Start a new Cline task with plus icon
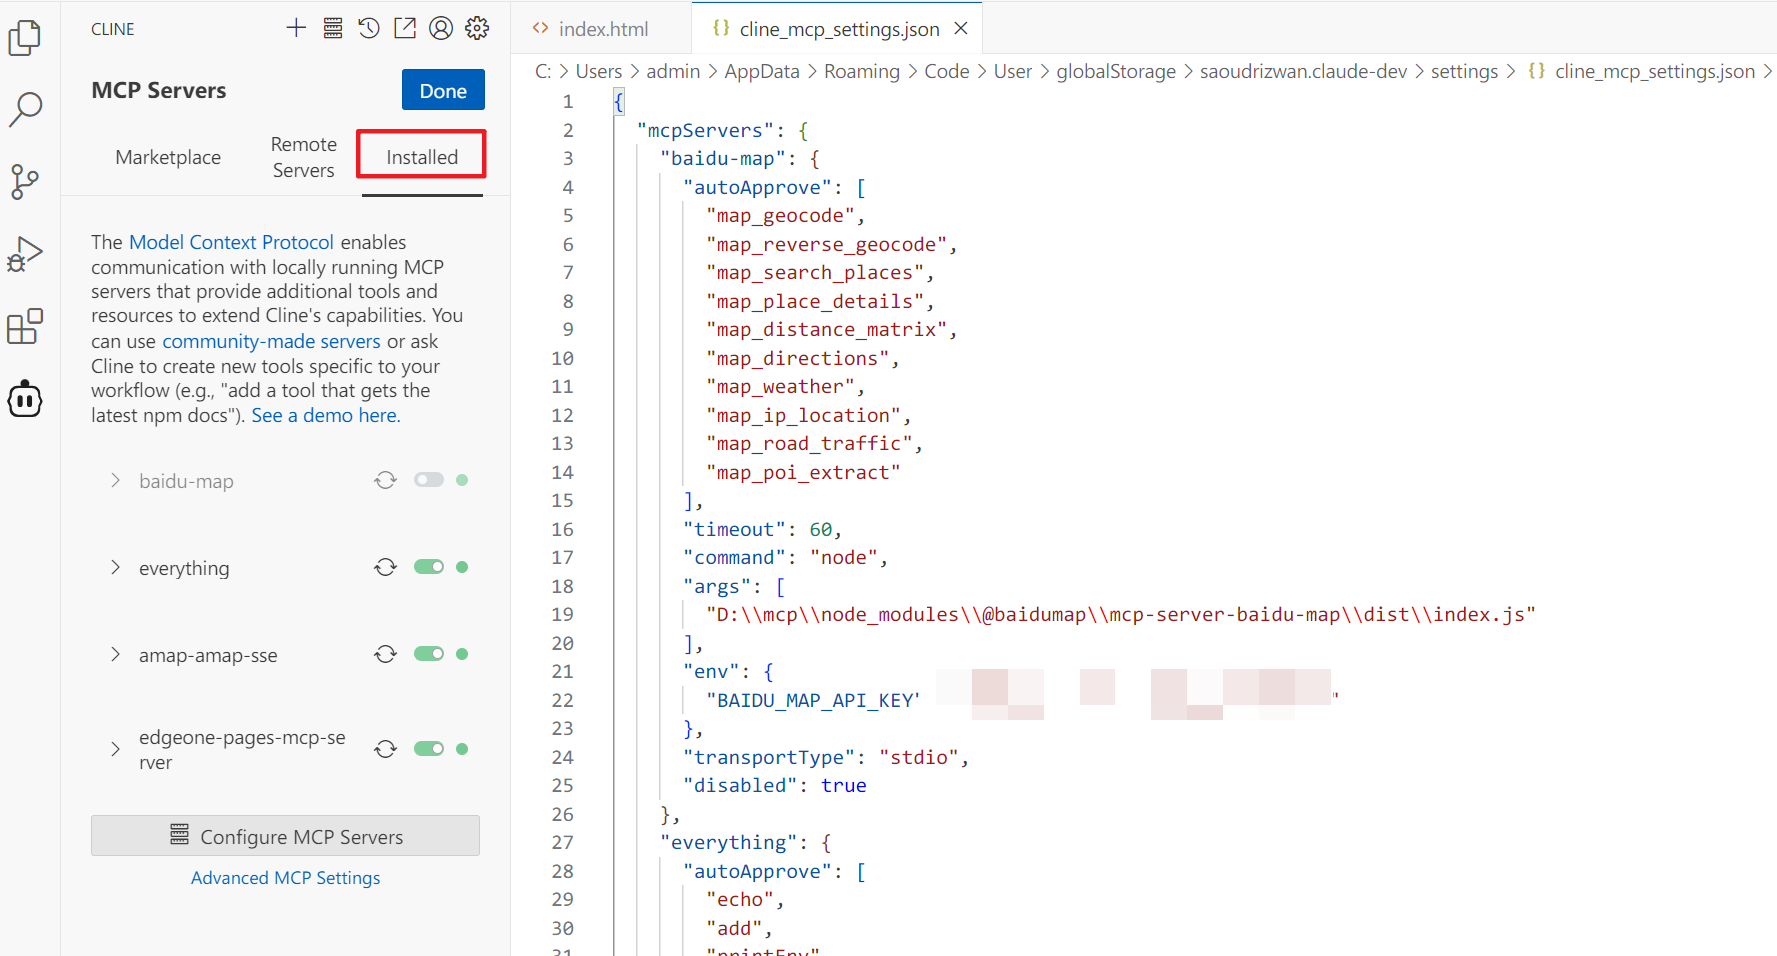 296,28
